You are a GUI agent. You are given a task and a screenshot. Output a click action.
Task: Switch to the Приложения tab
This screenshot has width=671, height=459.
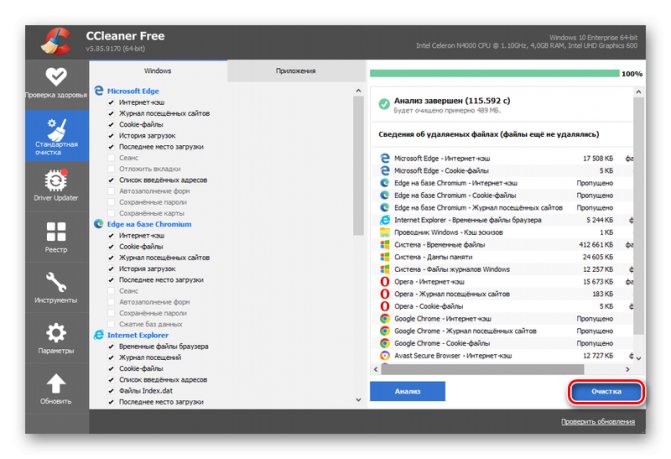[x=296, y=71]
